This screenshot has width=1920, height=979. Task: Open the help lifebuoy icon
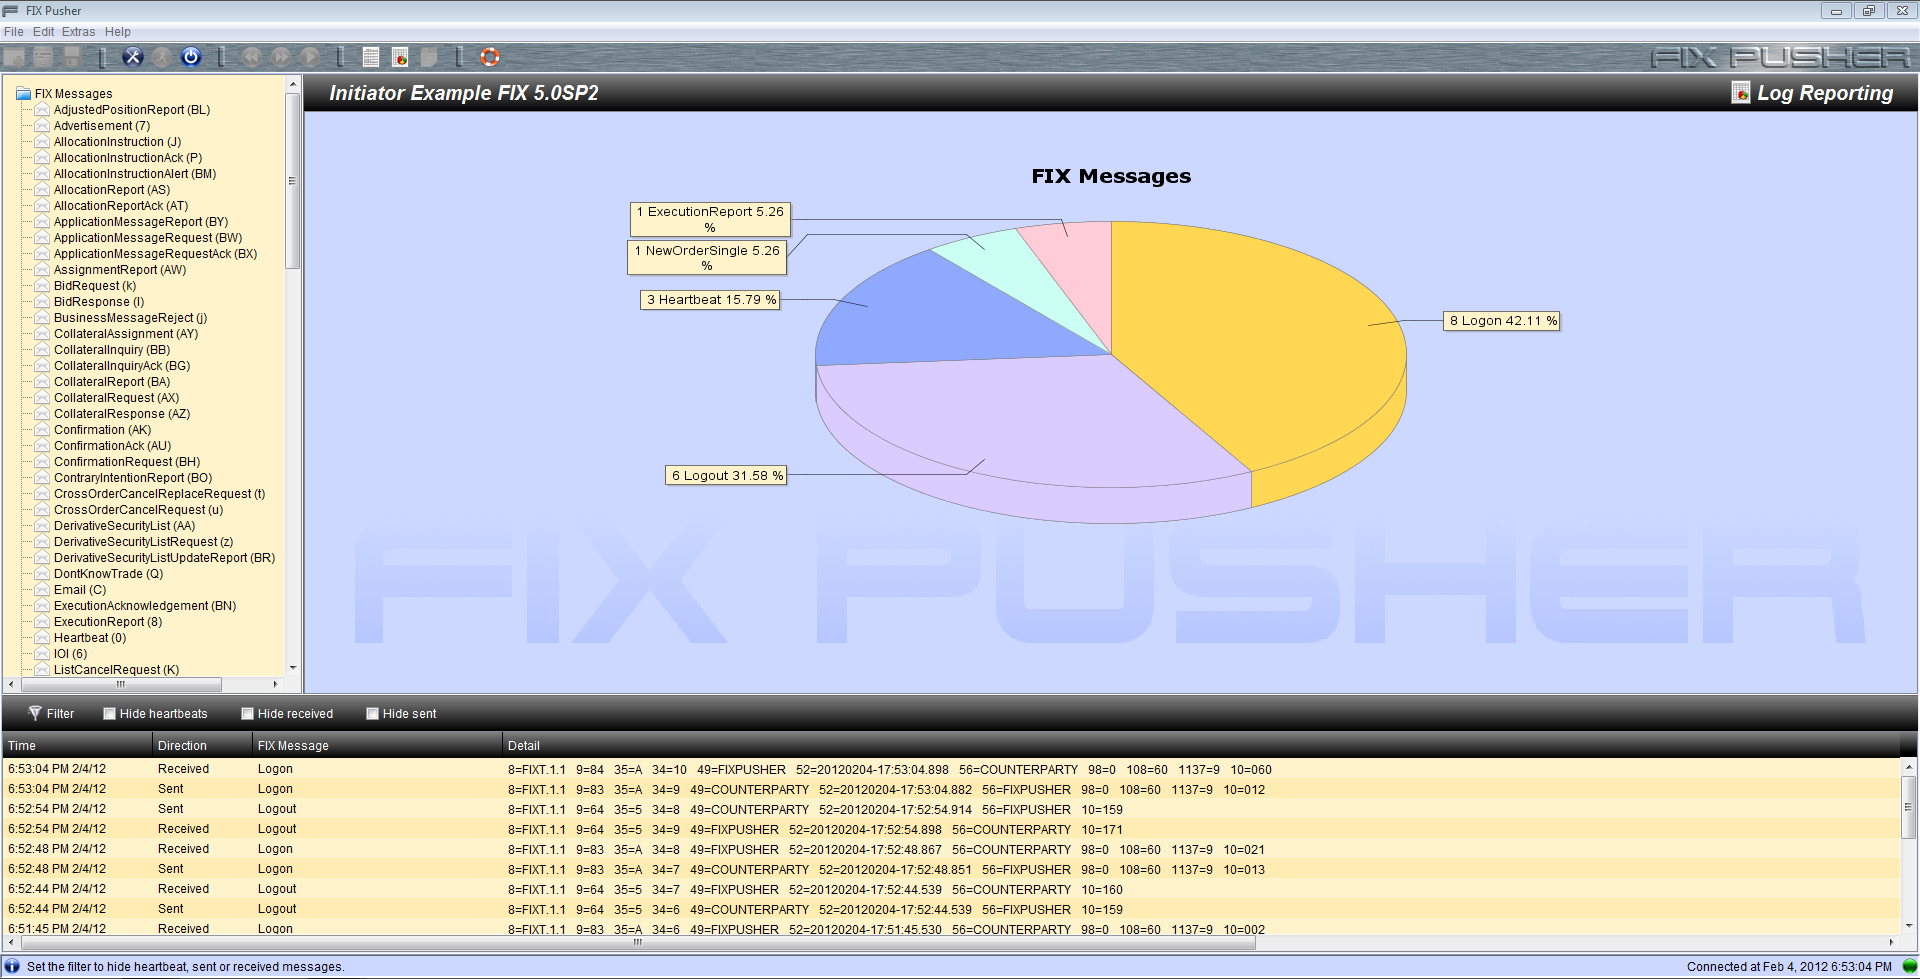[x=489, y=57]
